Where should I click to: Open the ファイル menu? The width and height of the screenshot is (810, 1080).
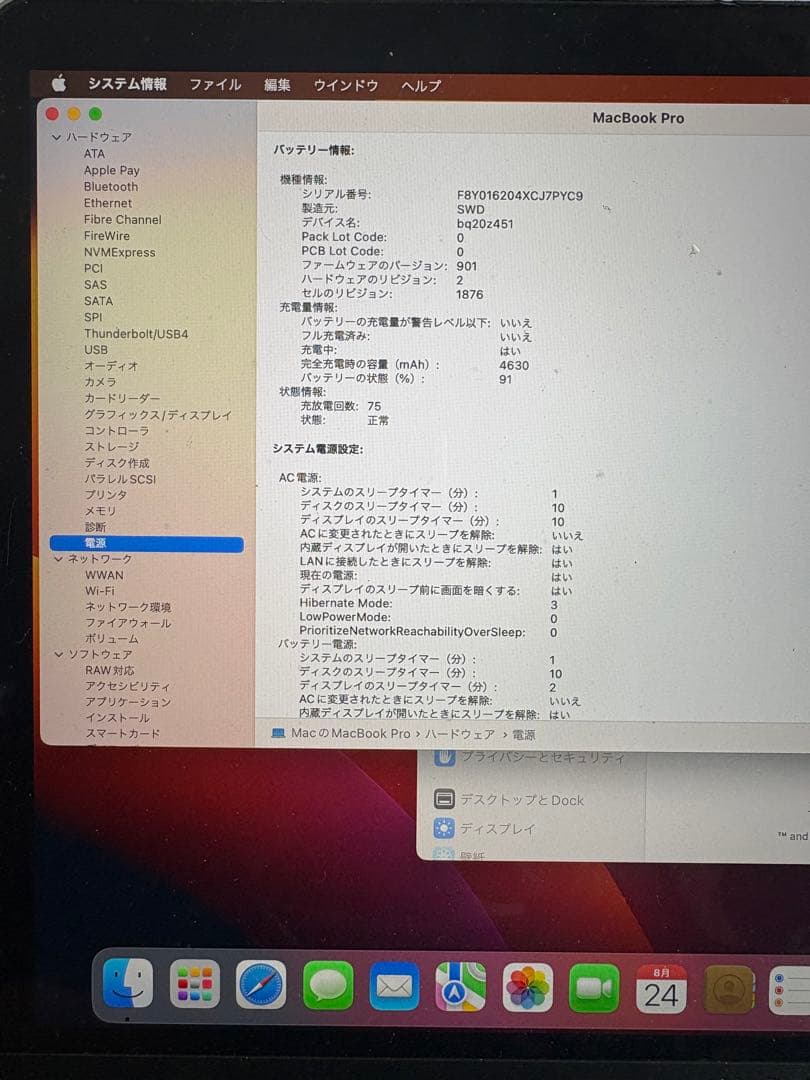pos(214,86)
